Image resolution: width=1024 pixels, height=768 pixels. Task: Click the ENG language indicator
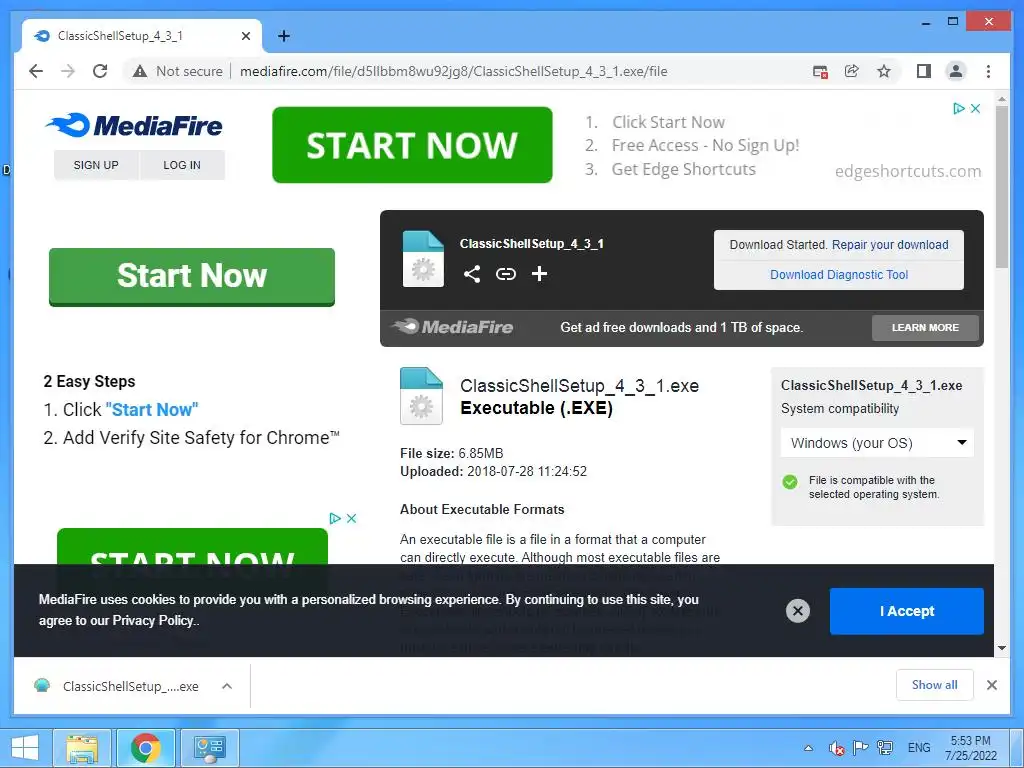pyautogui.click(x=919, y=748)
